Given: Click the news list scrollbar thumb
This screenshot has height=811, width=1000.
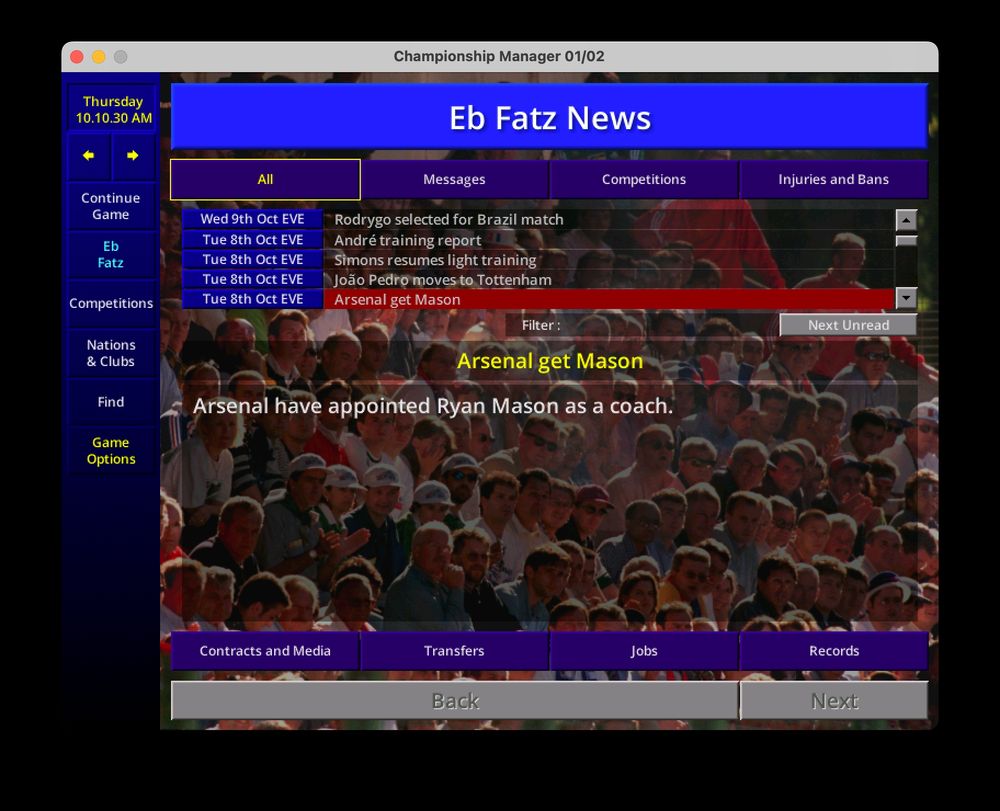Looking at the screenshot, I should [x=906, y=241].
